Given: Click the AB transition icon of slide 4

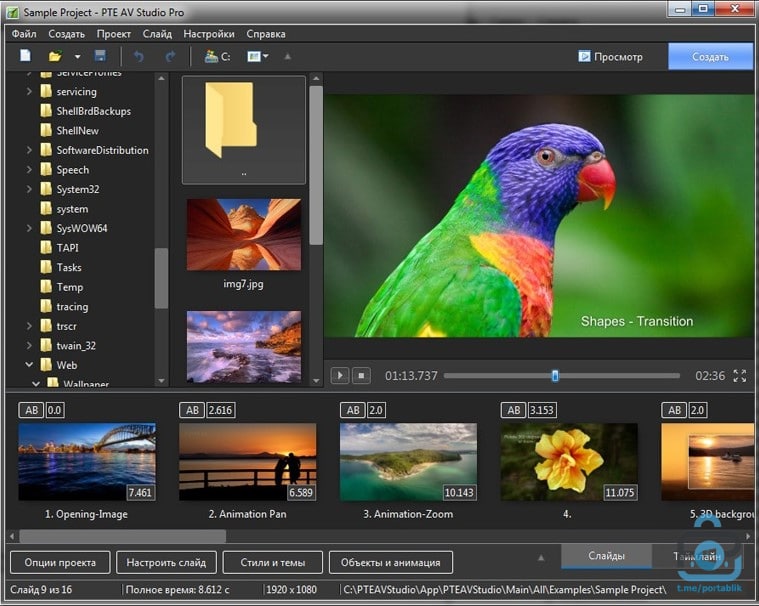Looking at the screenshot, I should pyautogui.click(x=514, y=410).
